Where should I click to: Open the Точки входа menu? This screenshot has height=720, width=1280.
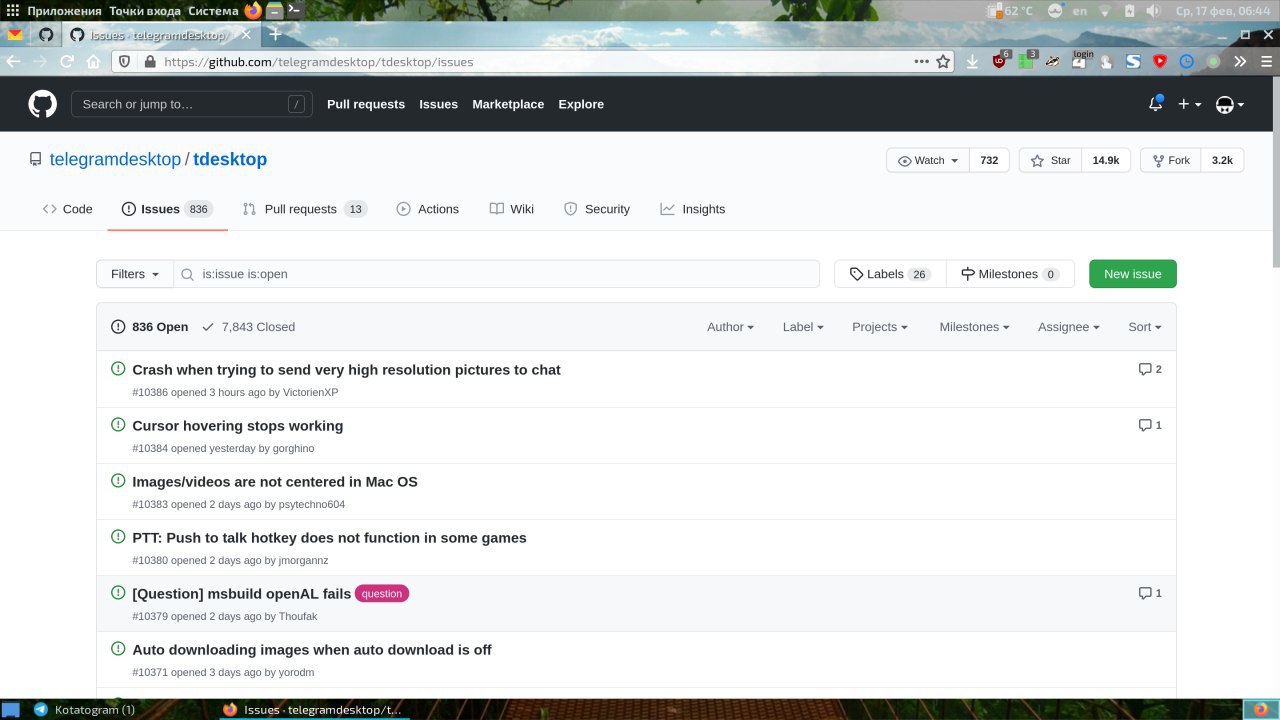click(x=145, y=10)
